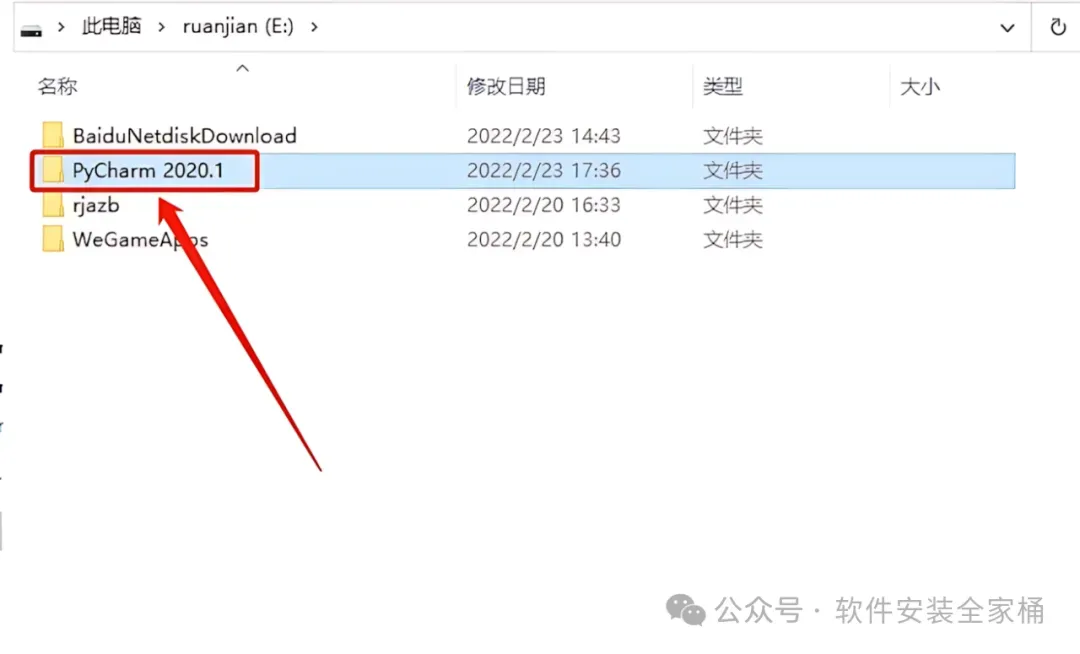Click the sort direction arrow above 名称
Image resolution: width=1080 pixels, height=654 pixels.
click(x=242, y=68)
